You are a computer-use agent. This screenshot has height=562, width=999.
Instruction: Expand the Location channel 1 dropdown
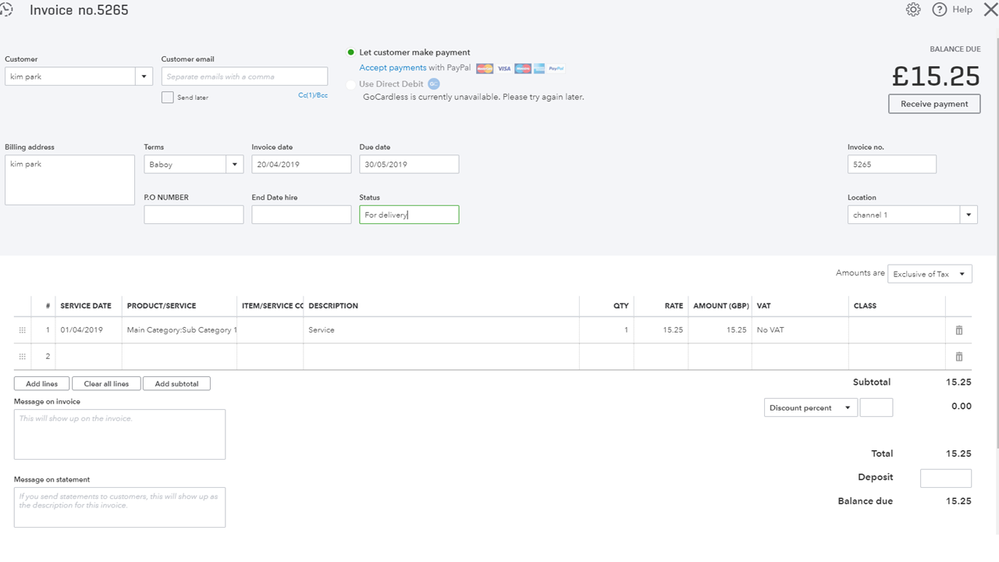pos(968,215)
